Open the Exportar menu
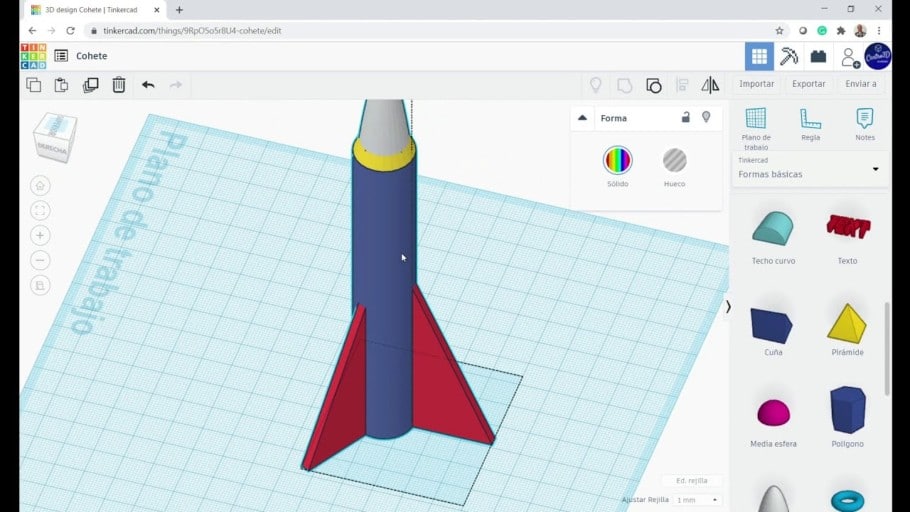This screenshot has width=910, height=512. click(808, 84)
